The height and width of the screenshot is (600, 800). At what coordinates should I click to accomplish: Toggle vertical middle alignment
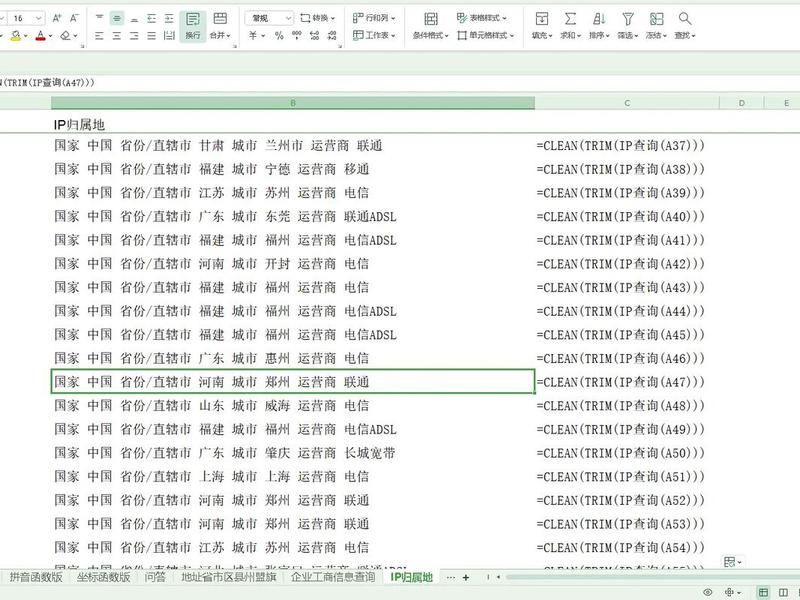coord(117,18)
